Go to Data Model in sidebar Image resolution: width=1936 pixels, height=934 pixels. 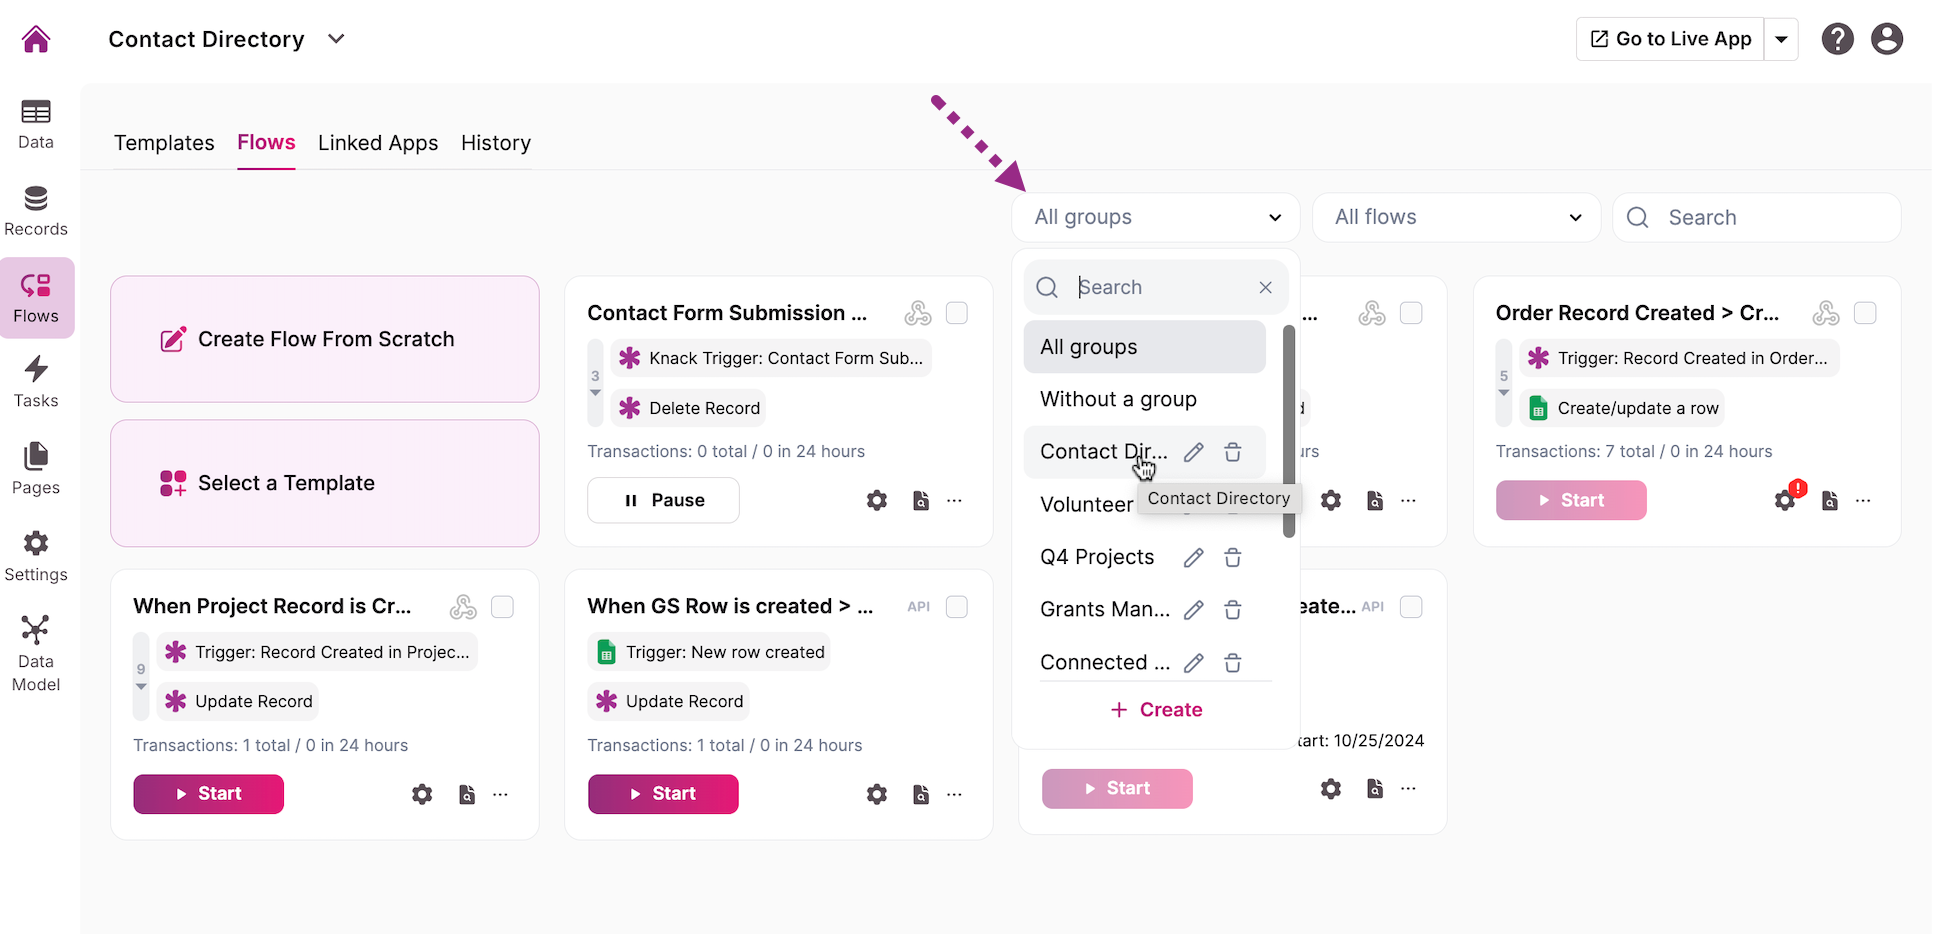(36, 654)
